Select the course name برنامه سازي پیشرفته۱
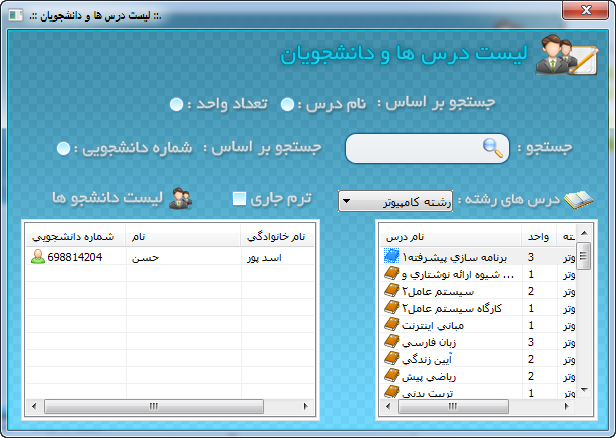 pos(455,258)
